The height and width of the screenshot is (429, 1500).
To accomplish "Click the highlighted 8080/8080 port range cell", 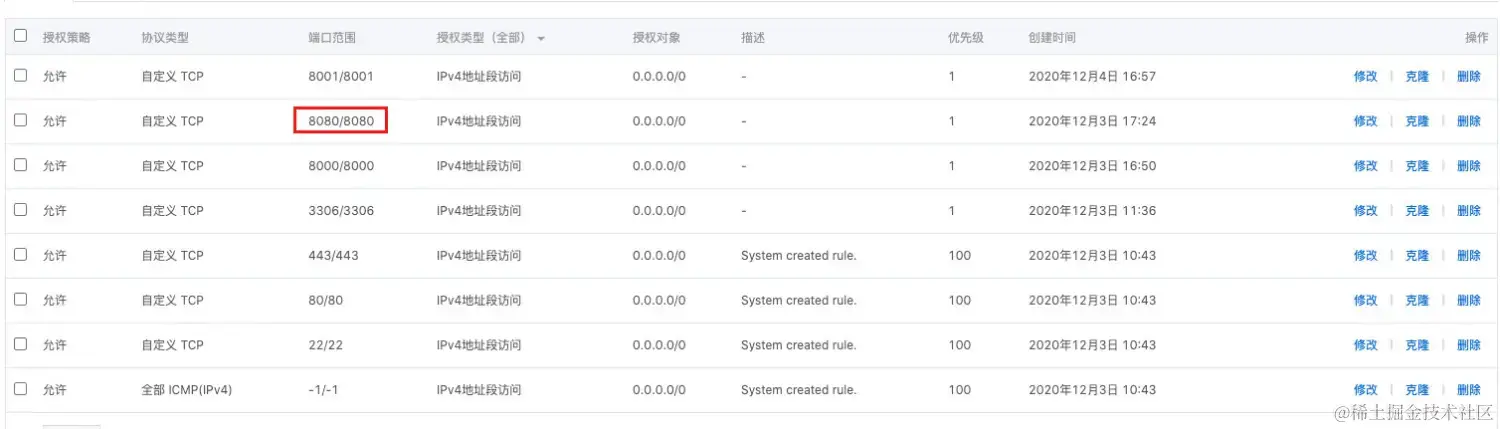I will tap(341, 121).
